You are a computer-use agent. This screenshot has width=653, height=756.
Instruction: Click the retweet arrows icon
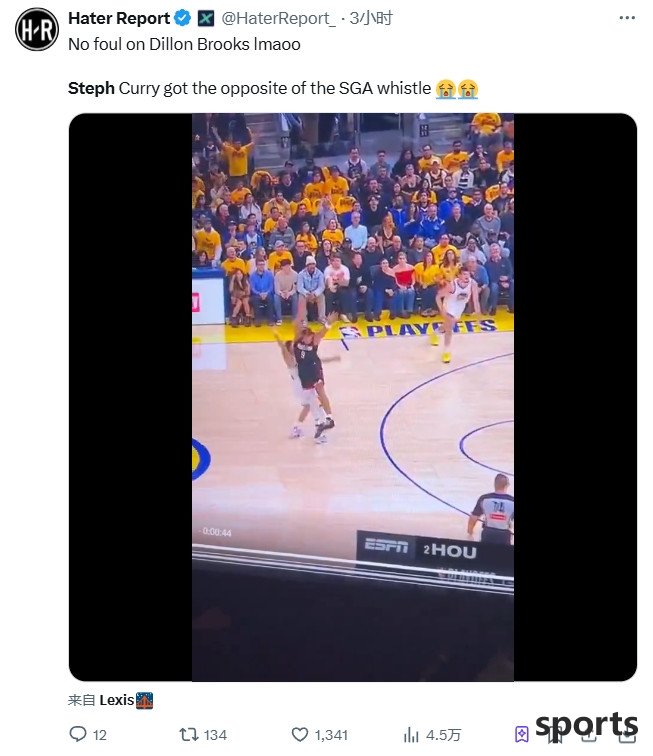tap(189, 734)
